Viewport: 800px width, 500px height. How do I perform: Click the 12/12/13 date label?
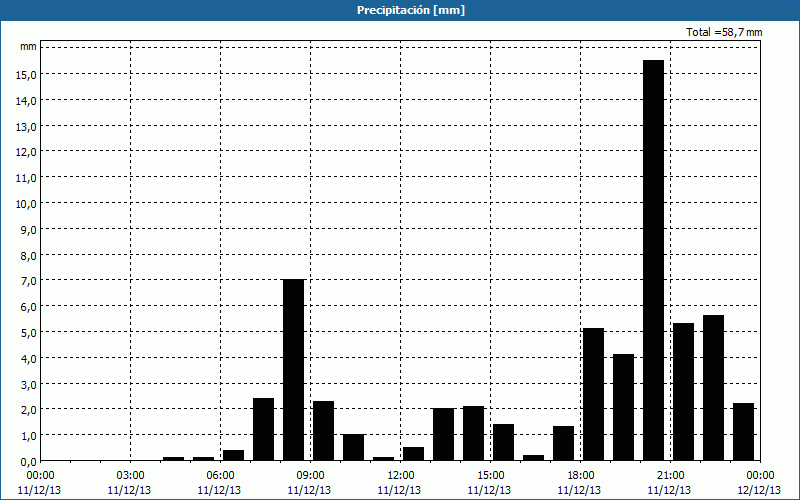coord(760,490)
